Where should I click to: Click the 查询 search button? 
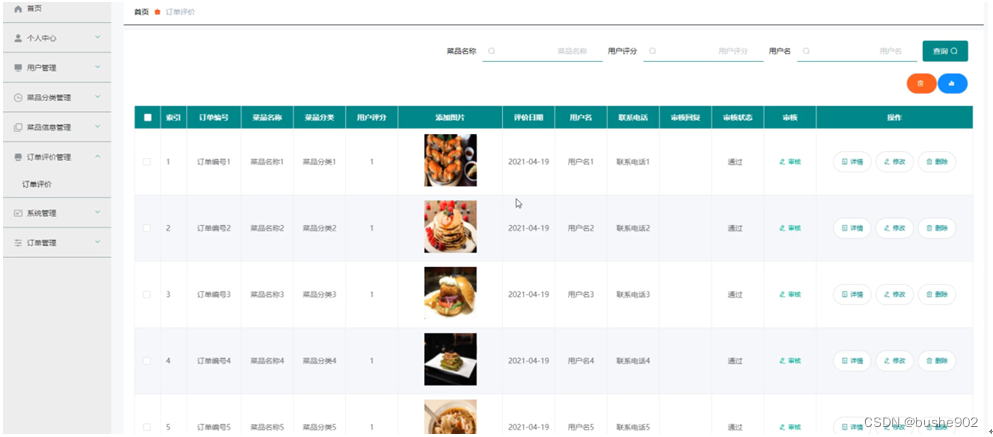click(x=945, y=51)
